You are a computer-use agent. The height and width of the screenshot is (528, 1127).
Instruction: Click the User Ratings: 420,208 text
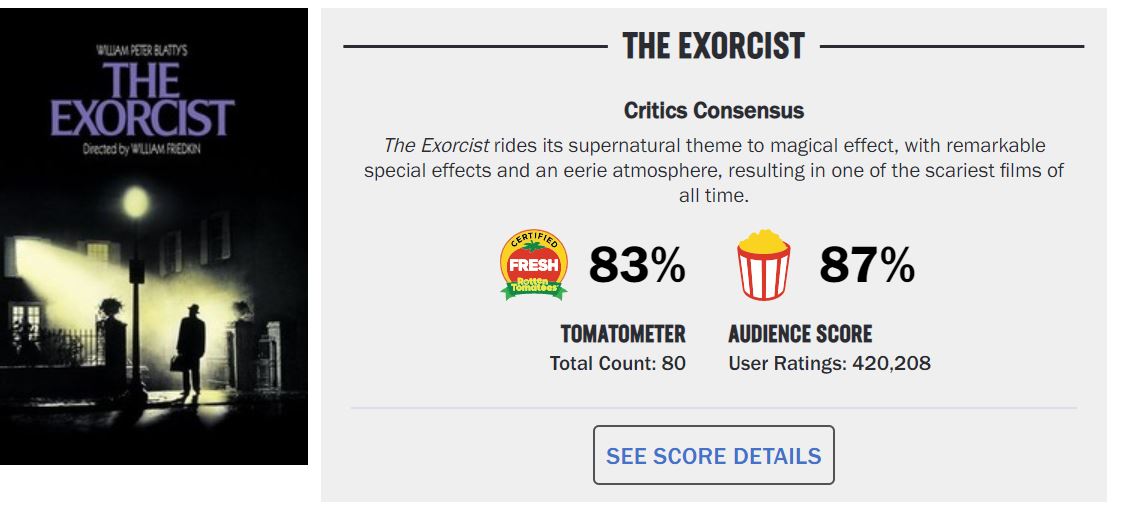(829, 363)
